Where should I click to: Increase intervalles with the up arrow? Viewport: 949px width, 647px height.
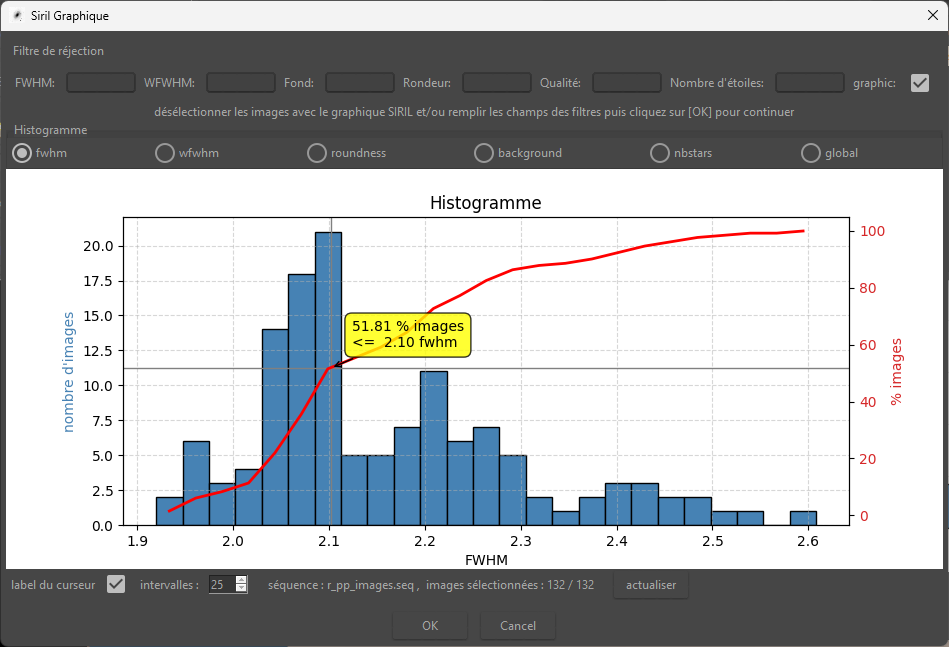point(241,580)
